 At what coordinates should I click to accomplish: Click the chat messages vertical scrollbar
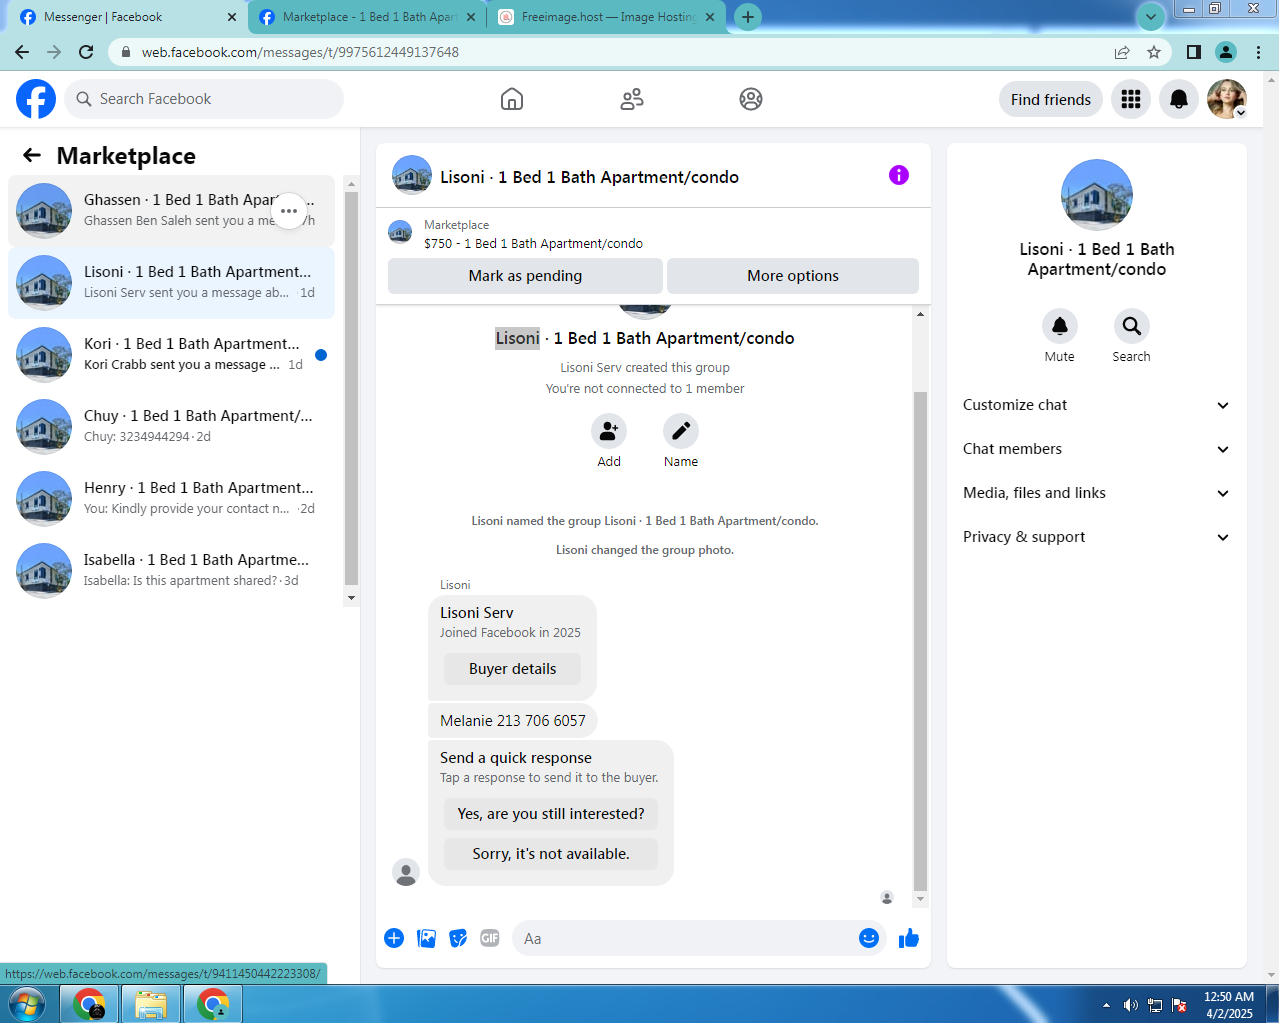coord(921,640)
